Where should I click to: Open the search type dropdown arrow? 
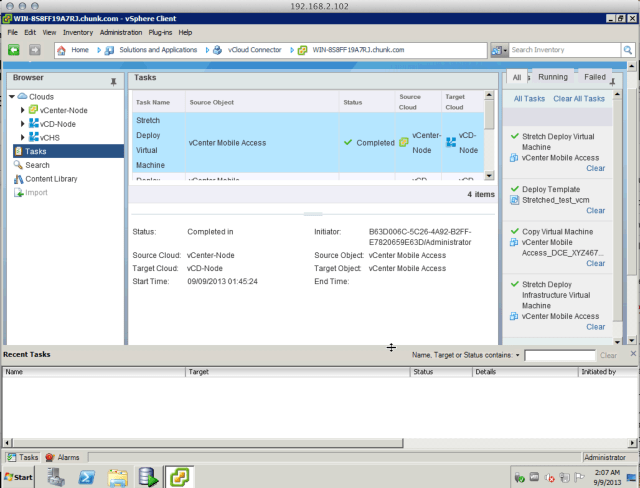tap(505, 51)
